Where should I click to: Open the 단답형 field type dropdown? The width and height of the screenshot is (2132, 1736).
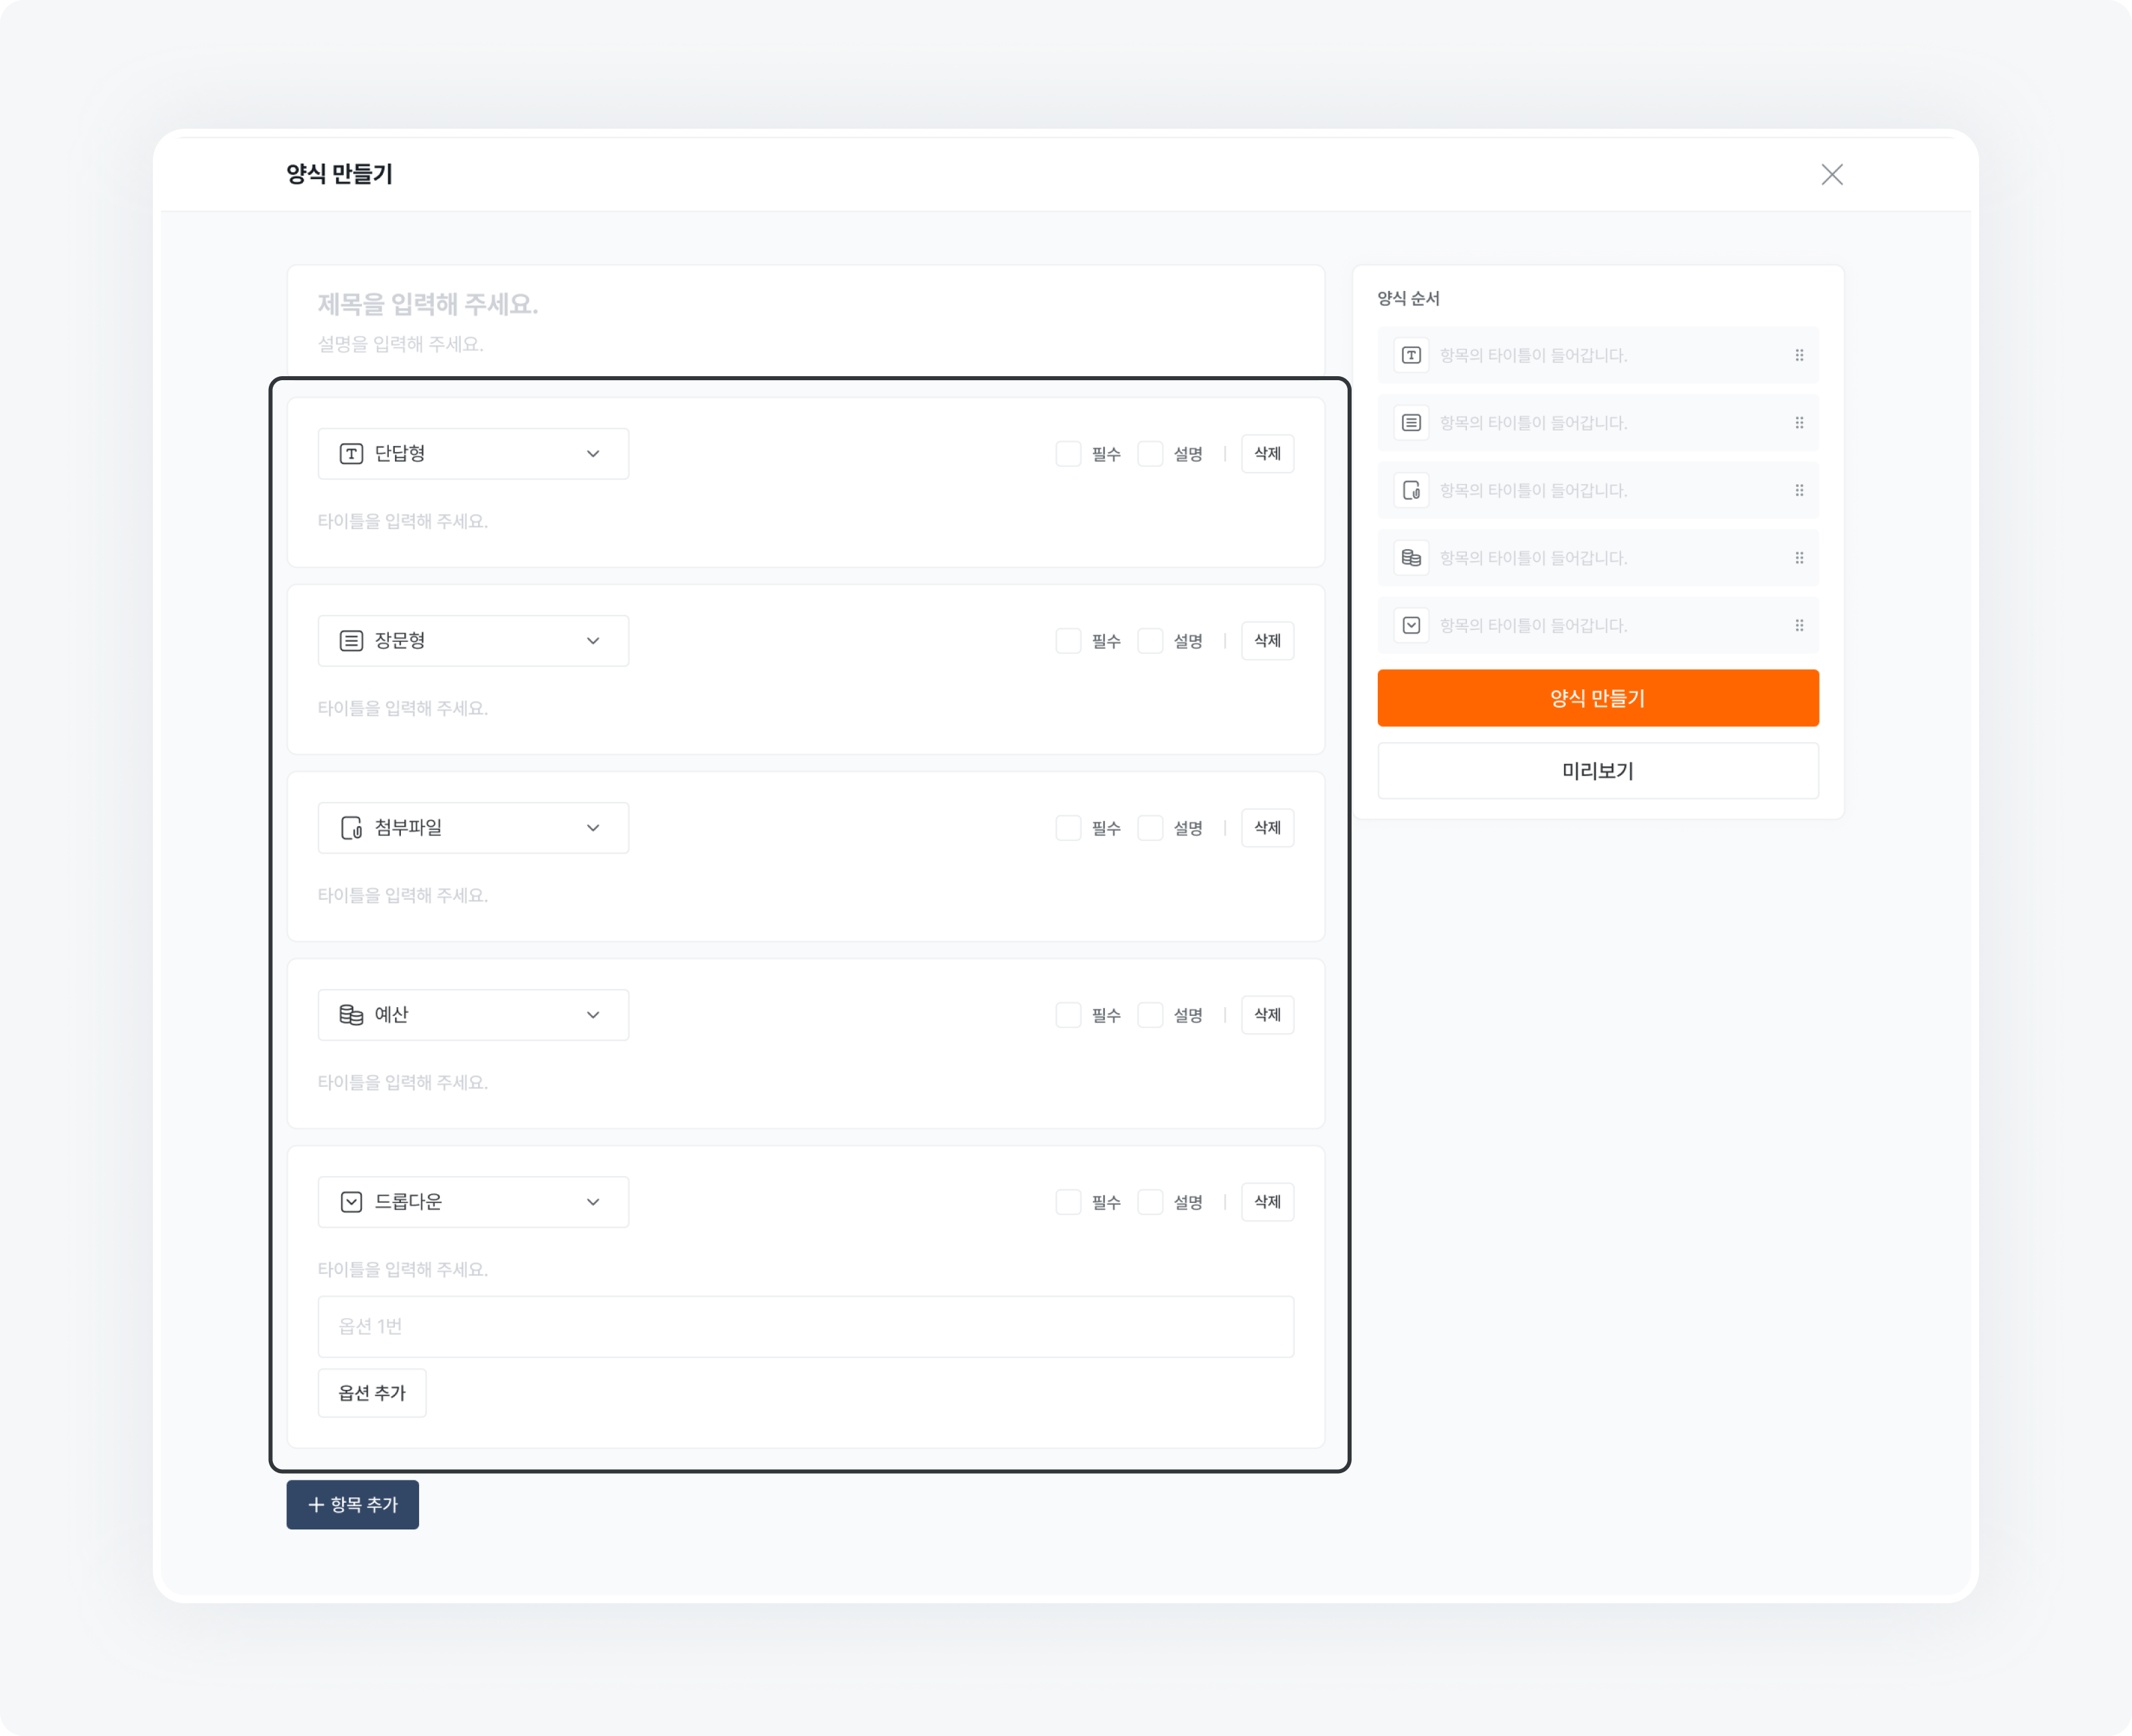(593, 453)
